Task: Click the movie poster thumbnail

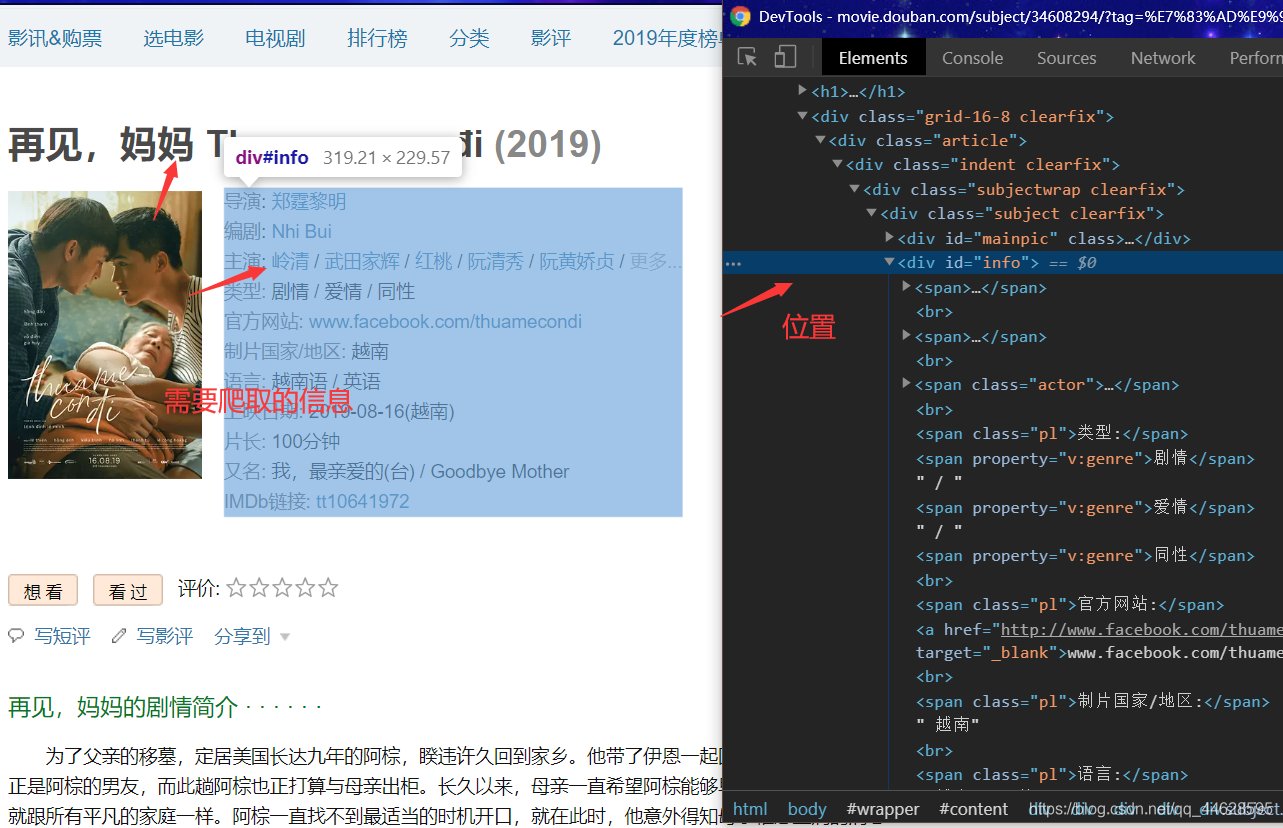Action: point(105,335)
